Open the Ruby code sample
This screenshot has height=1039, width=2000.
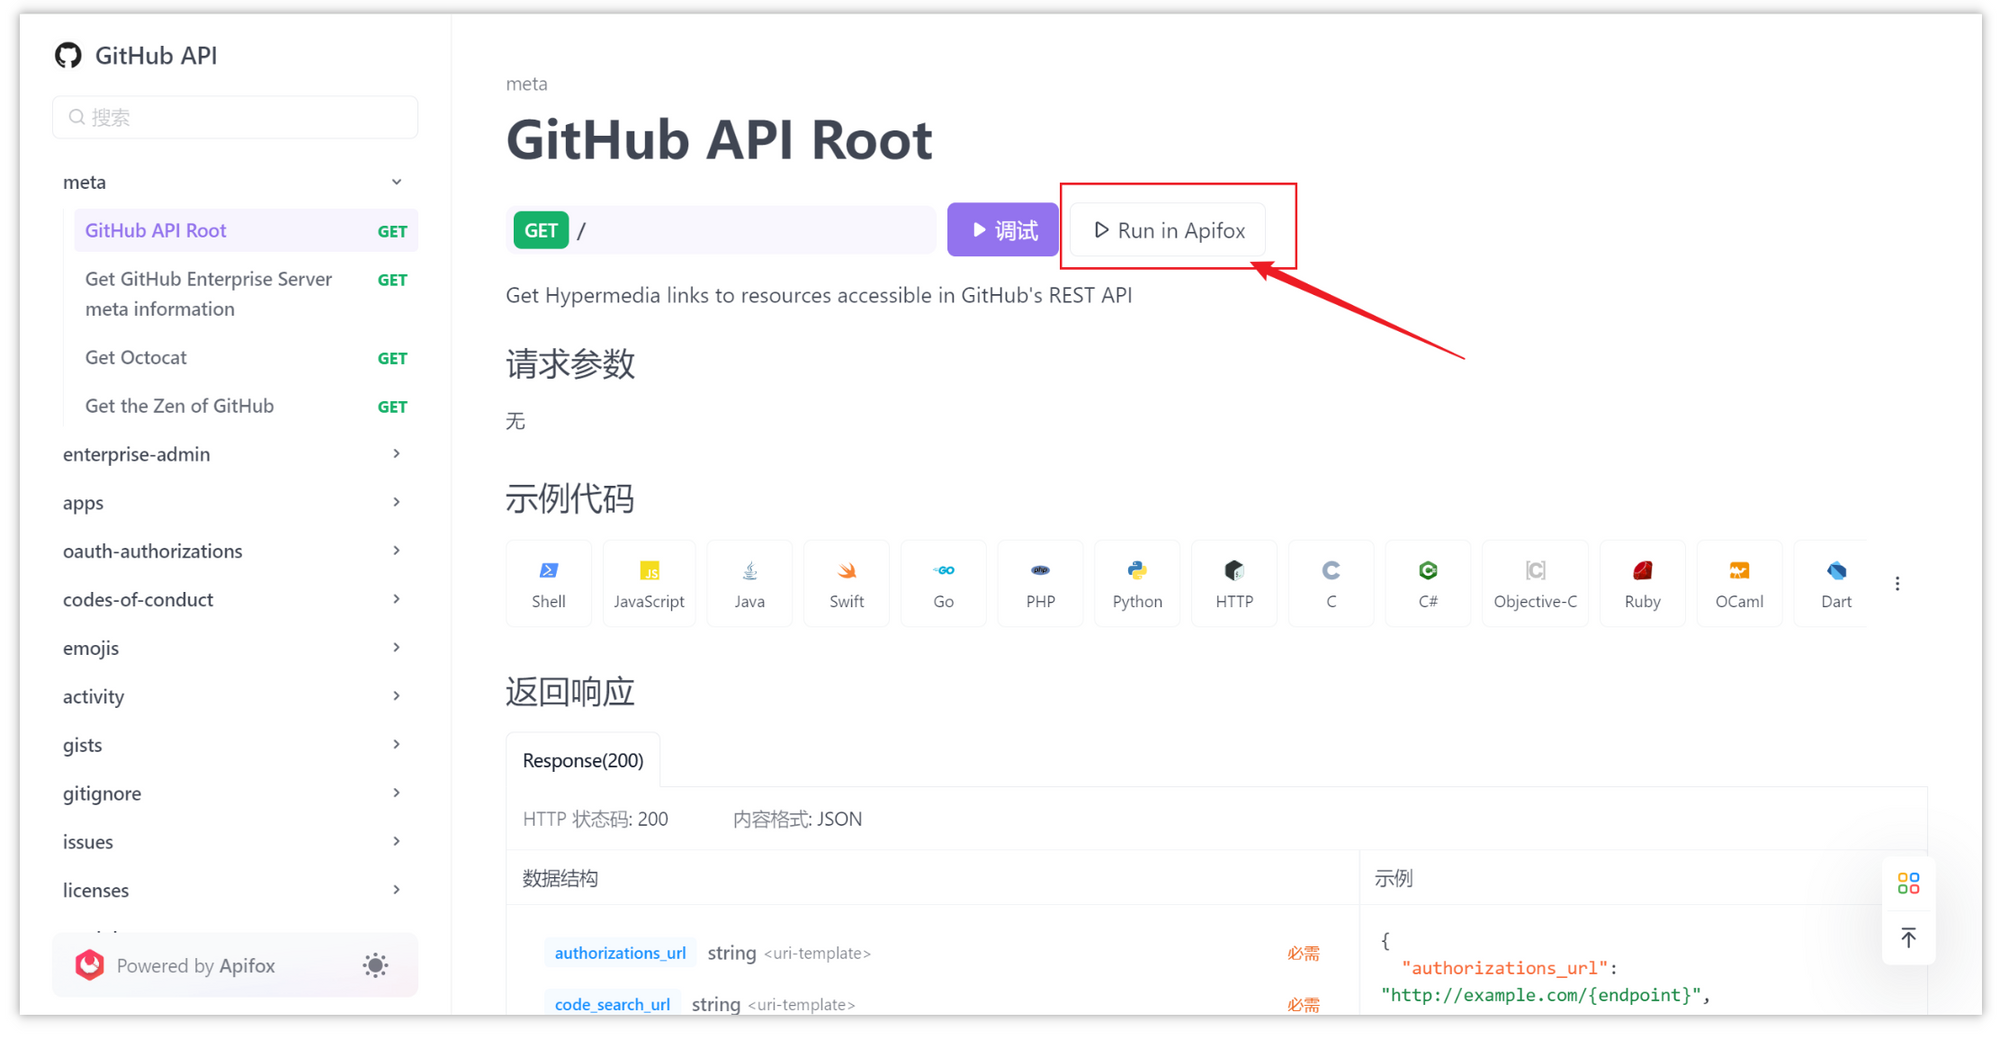tap(1642, 583)
